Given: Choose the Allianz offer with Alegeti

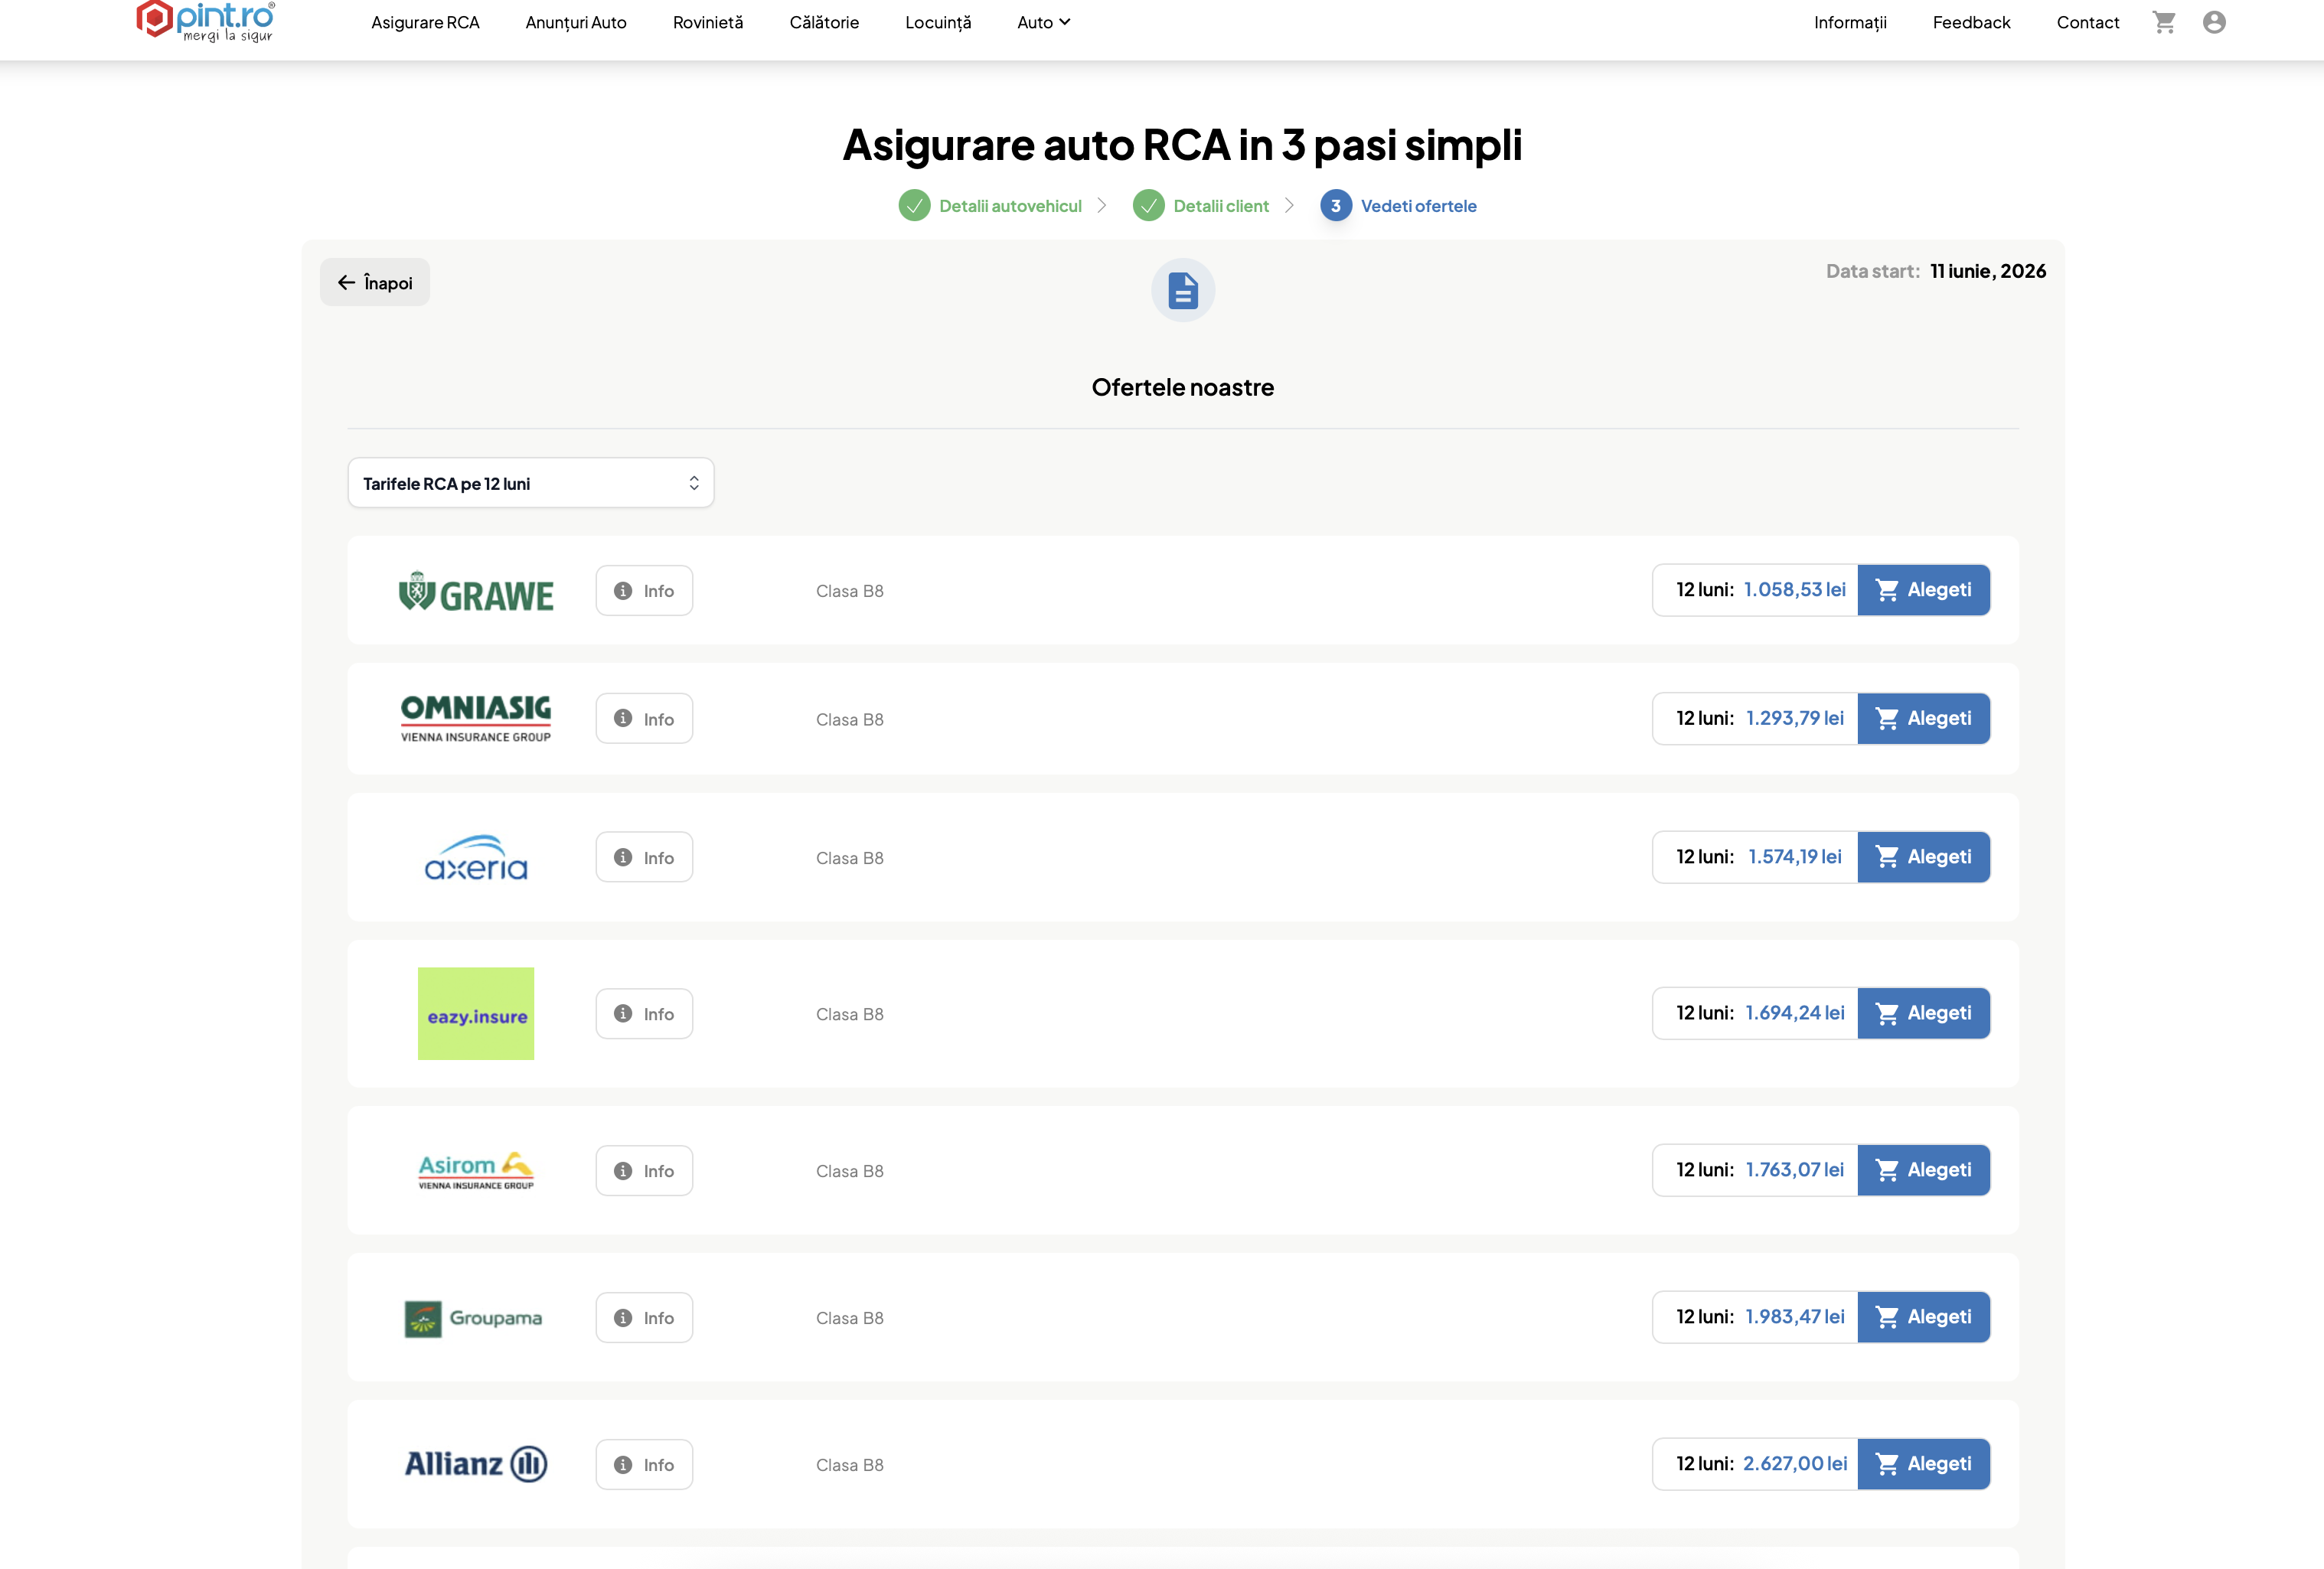Looking at the screenshot, I should point(1923,1464).
